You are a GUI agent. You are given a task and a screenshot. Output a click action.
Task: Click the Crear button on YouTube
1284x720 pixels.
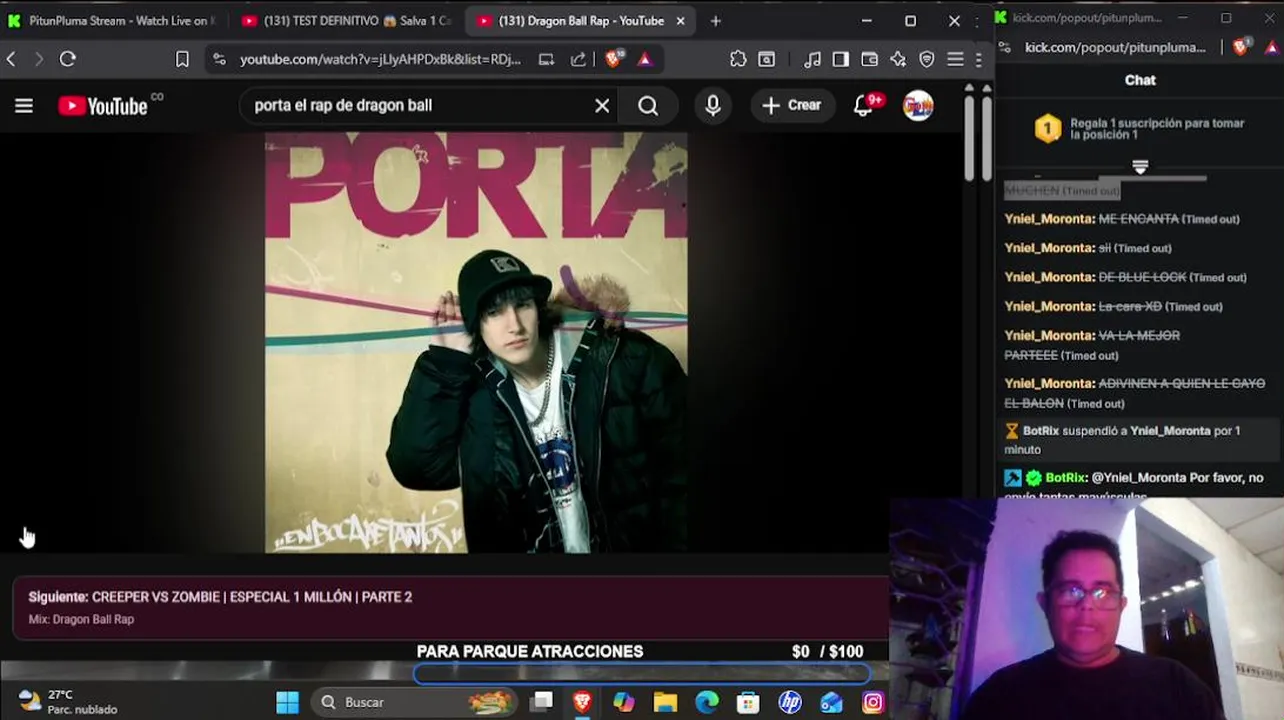(791, 105)
